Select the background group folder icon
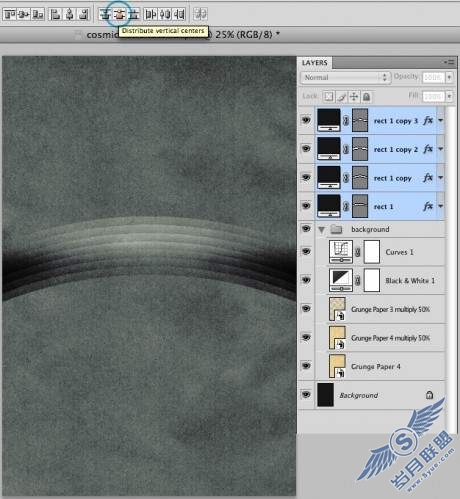460x499 pixels. click(336, 229)
